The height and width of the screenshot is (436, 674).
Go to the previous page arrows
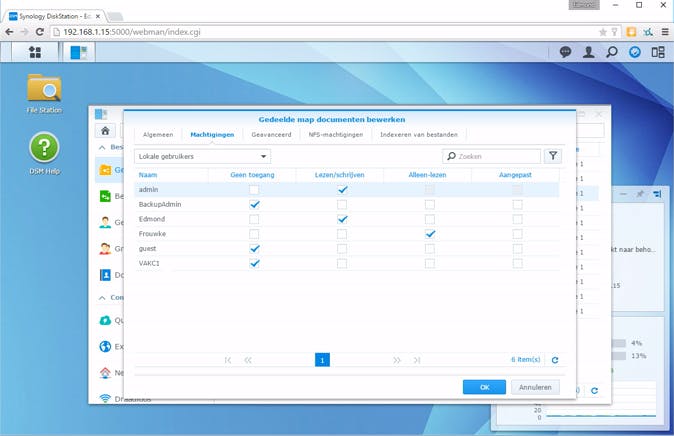[248, 360]
